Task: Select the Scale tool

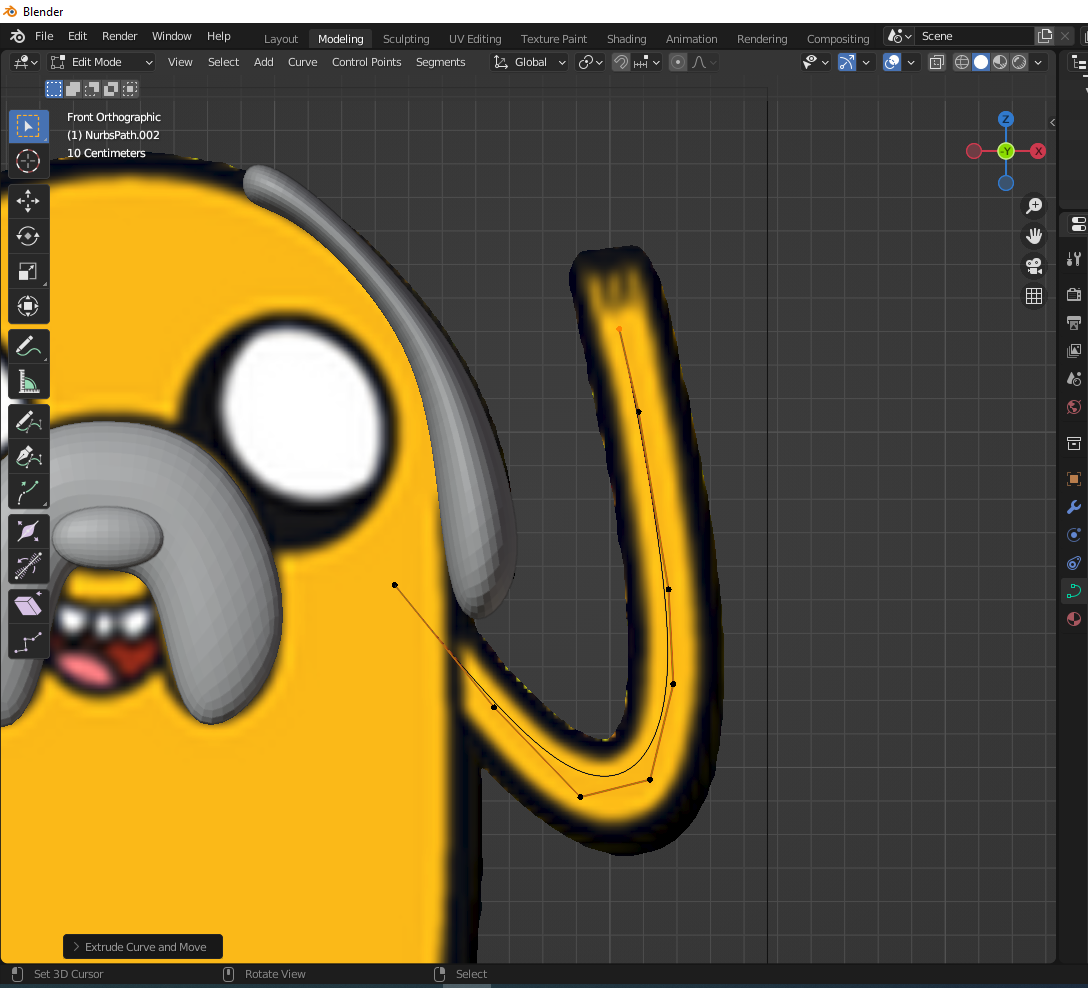Action: (28, 271)
